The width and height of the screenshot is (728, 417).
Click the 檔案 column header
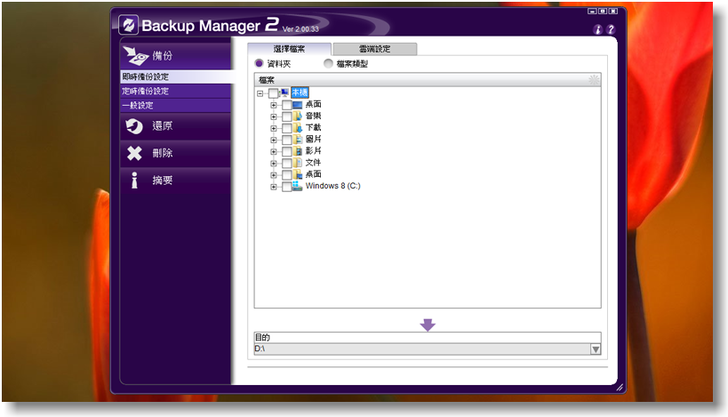pyautogui.click(x=427, y=80)
